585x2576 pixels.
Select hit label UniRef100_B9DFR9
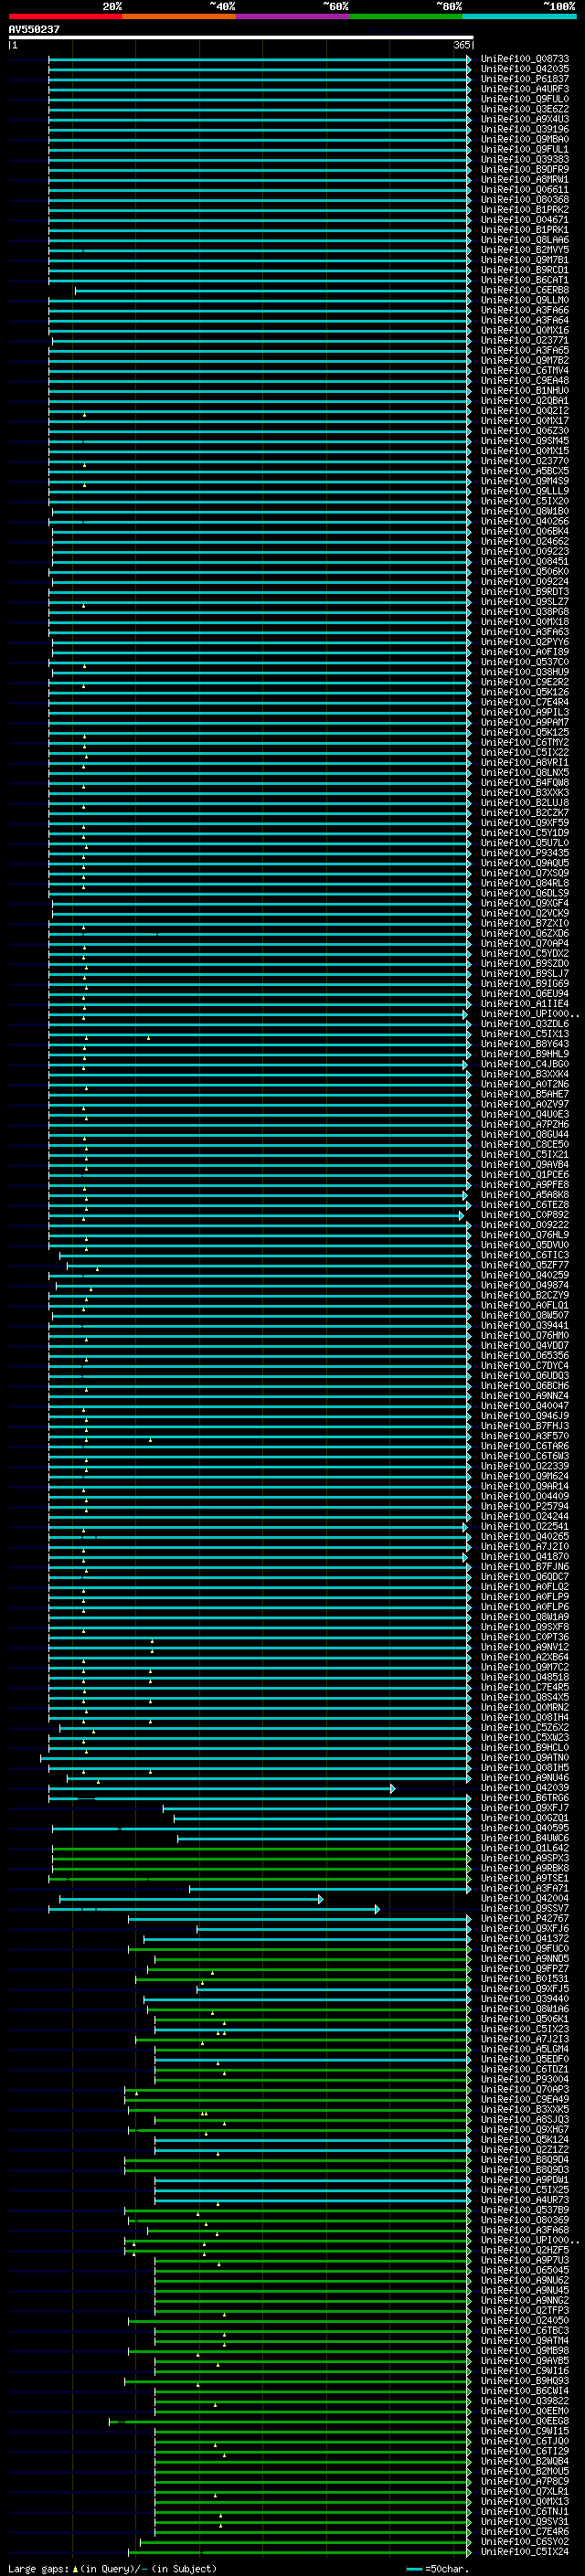pyautogui.click(x=525, y=169)
